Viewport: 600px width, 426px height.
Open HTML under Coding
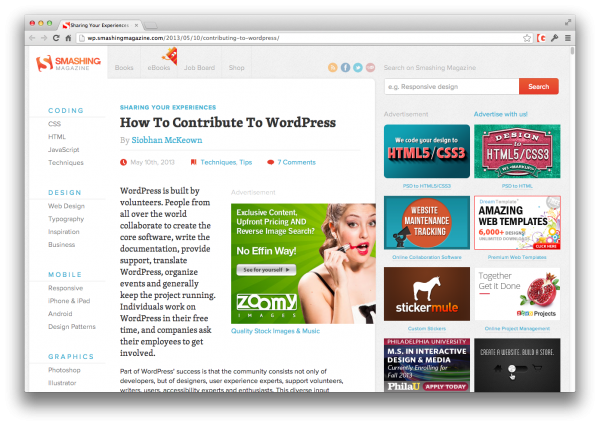57,137
